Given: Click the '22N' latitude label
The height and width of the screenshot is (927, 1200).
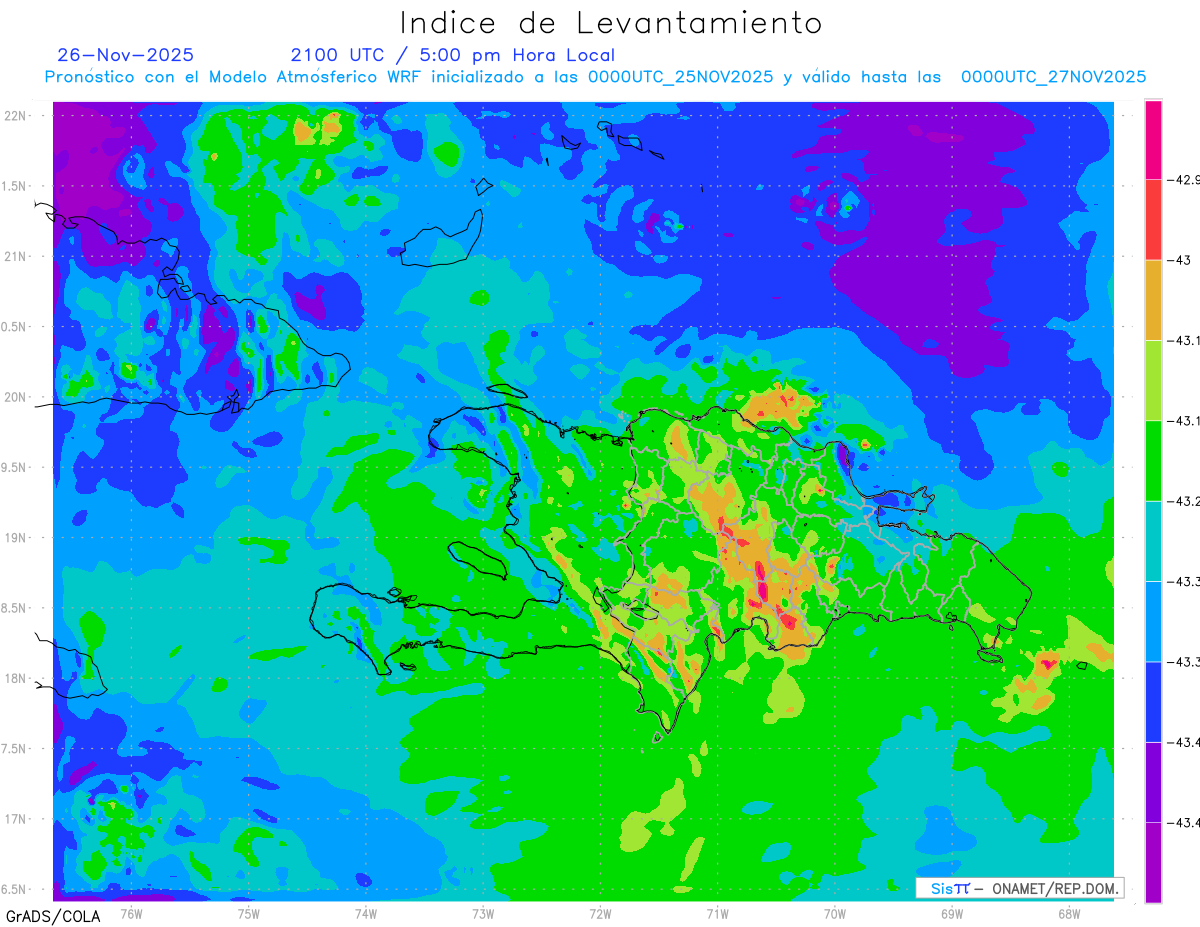Looking at the screenshot, I should tap(15, 115).
